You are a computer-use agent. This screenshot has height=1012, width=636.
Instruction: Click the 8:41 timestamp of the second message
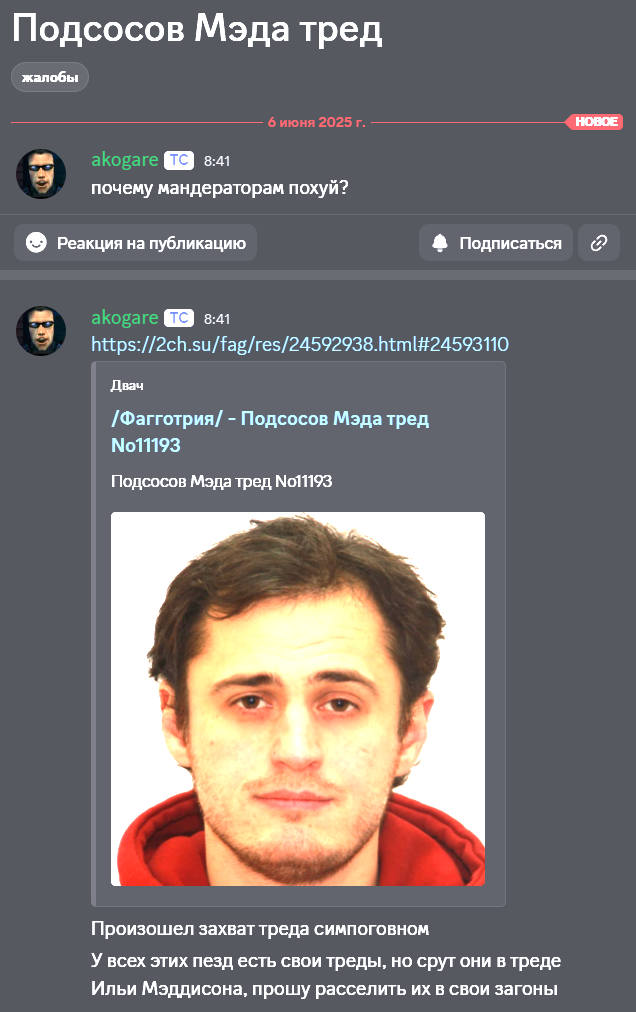point(217,319)
